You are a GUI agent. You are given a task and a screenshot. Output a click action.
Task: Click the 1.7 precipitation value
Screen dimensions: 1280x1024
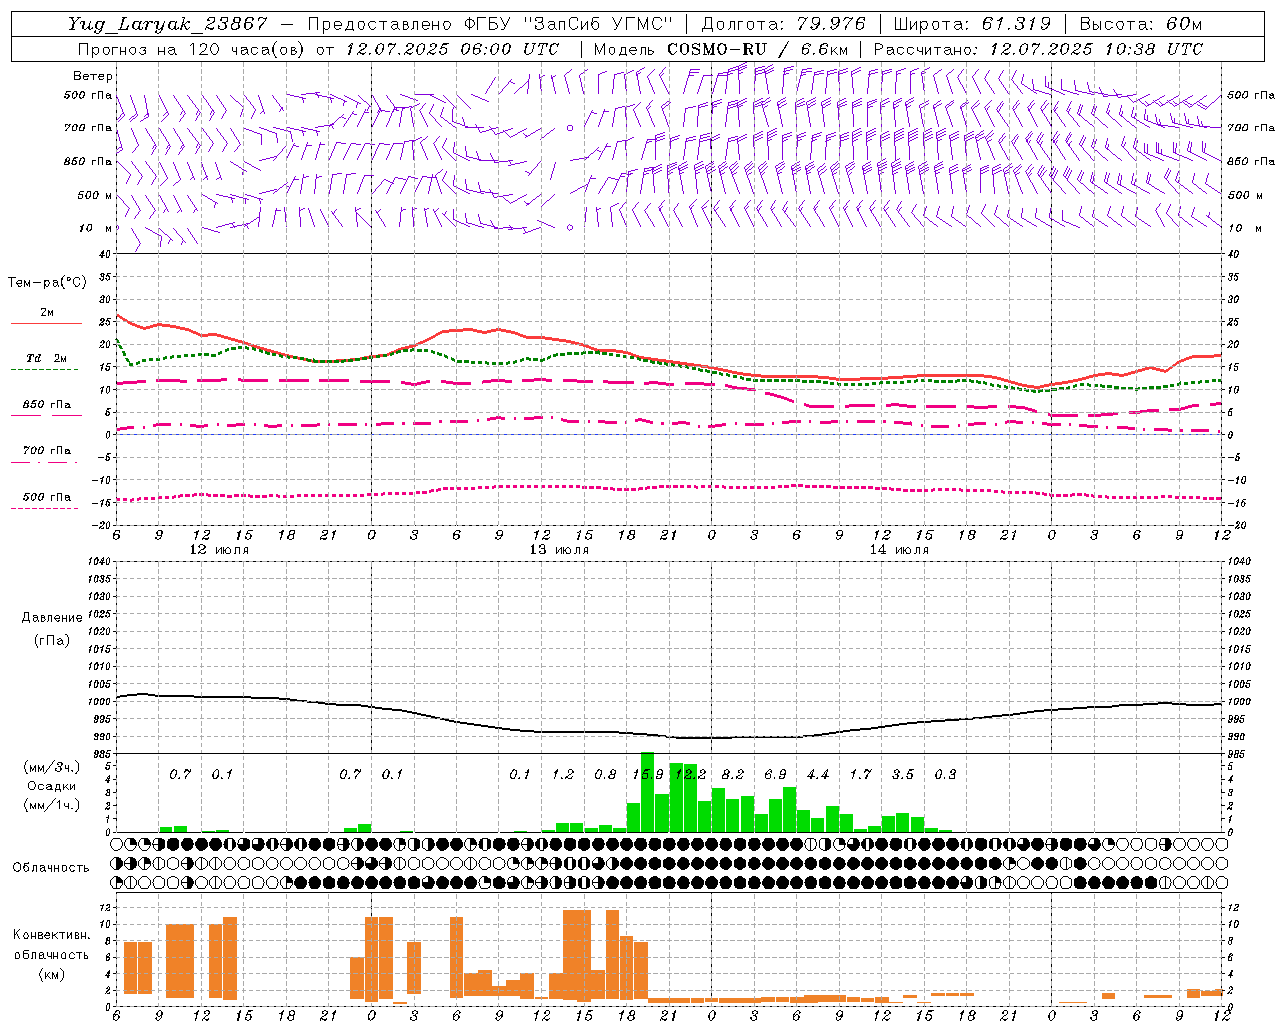pos(861,774)
